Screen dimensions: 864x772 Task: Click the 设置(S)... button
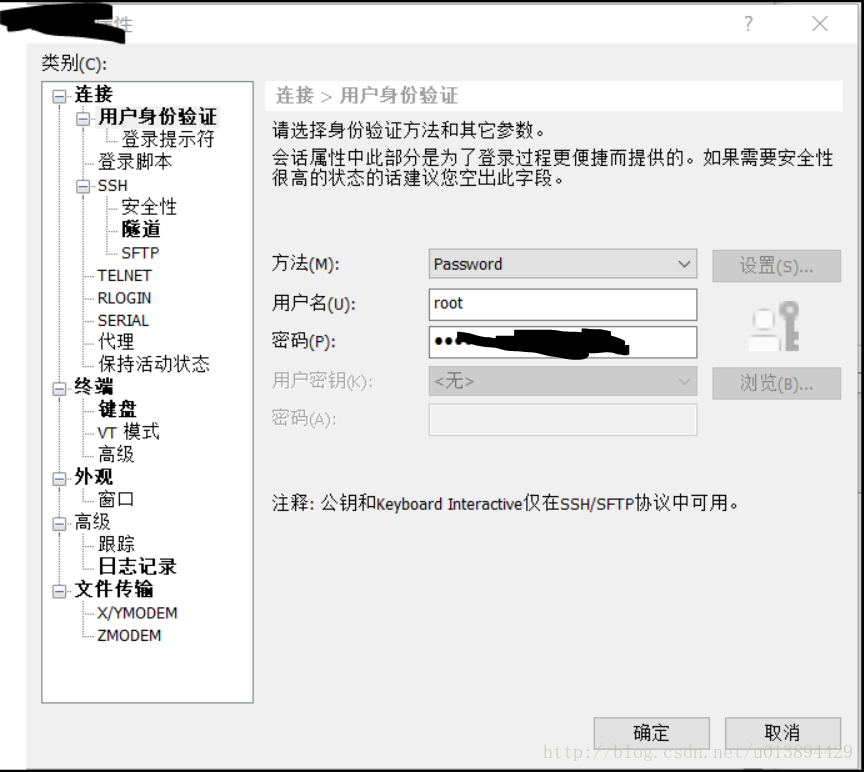(776, 266)
